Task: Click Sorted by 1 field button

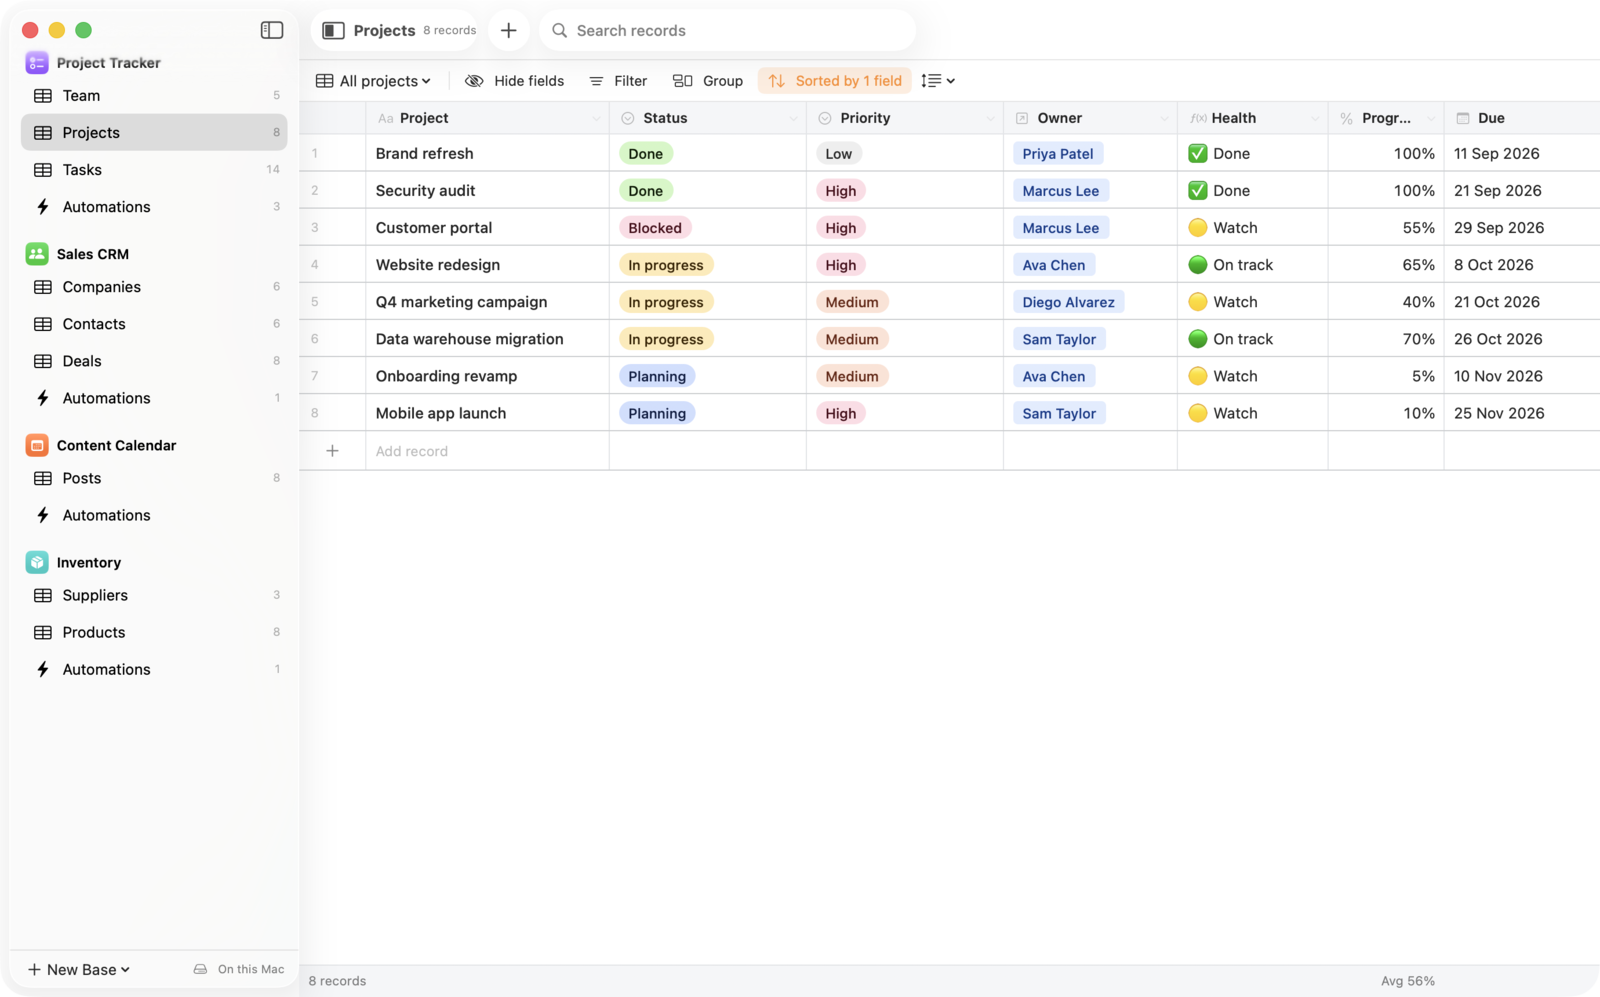Action: click(x=835, y=81)
